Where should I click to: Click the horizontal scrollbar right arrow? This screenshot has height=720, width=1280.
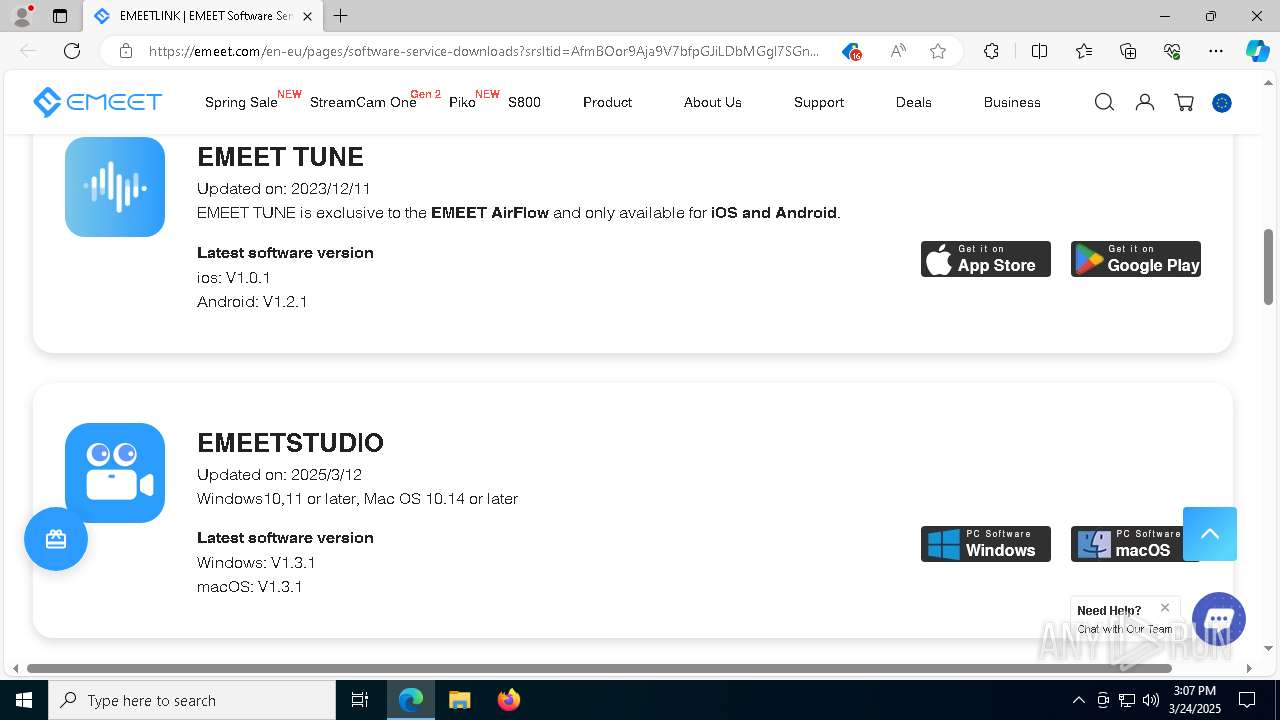(x=1249, y=668)
